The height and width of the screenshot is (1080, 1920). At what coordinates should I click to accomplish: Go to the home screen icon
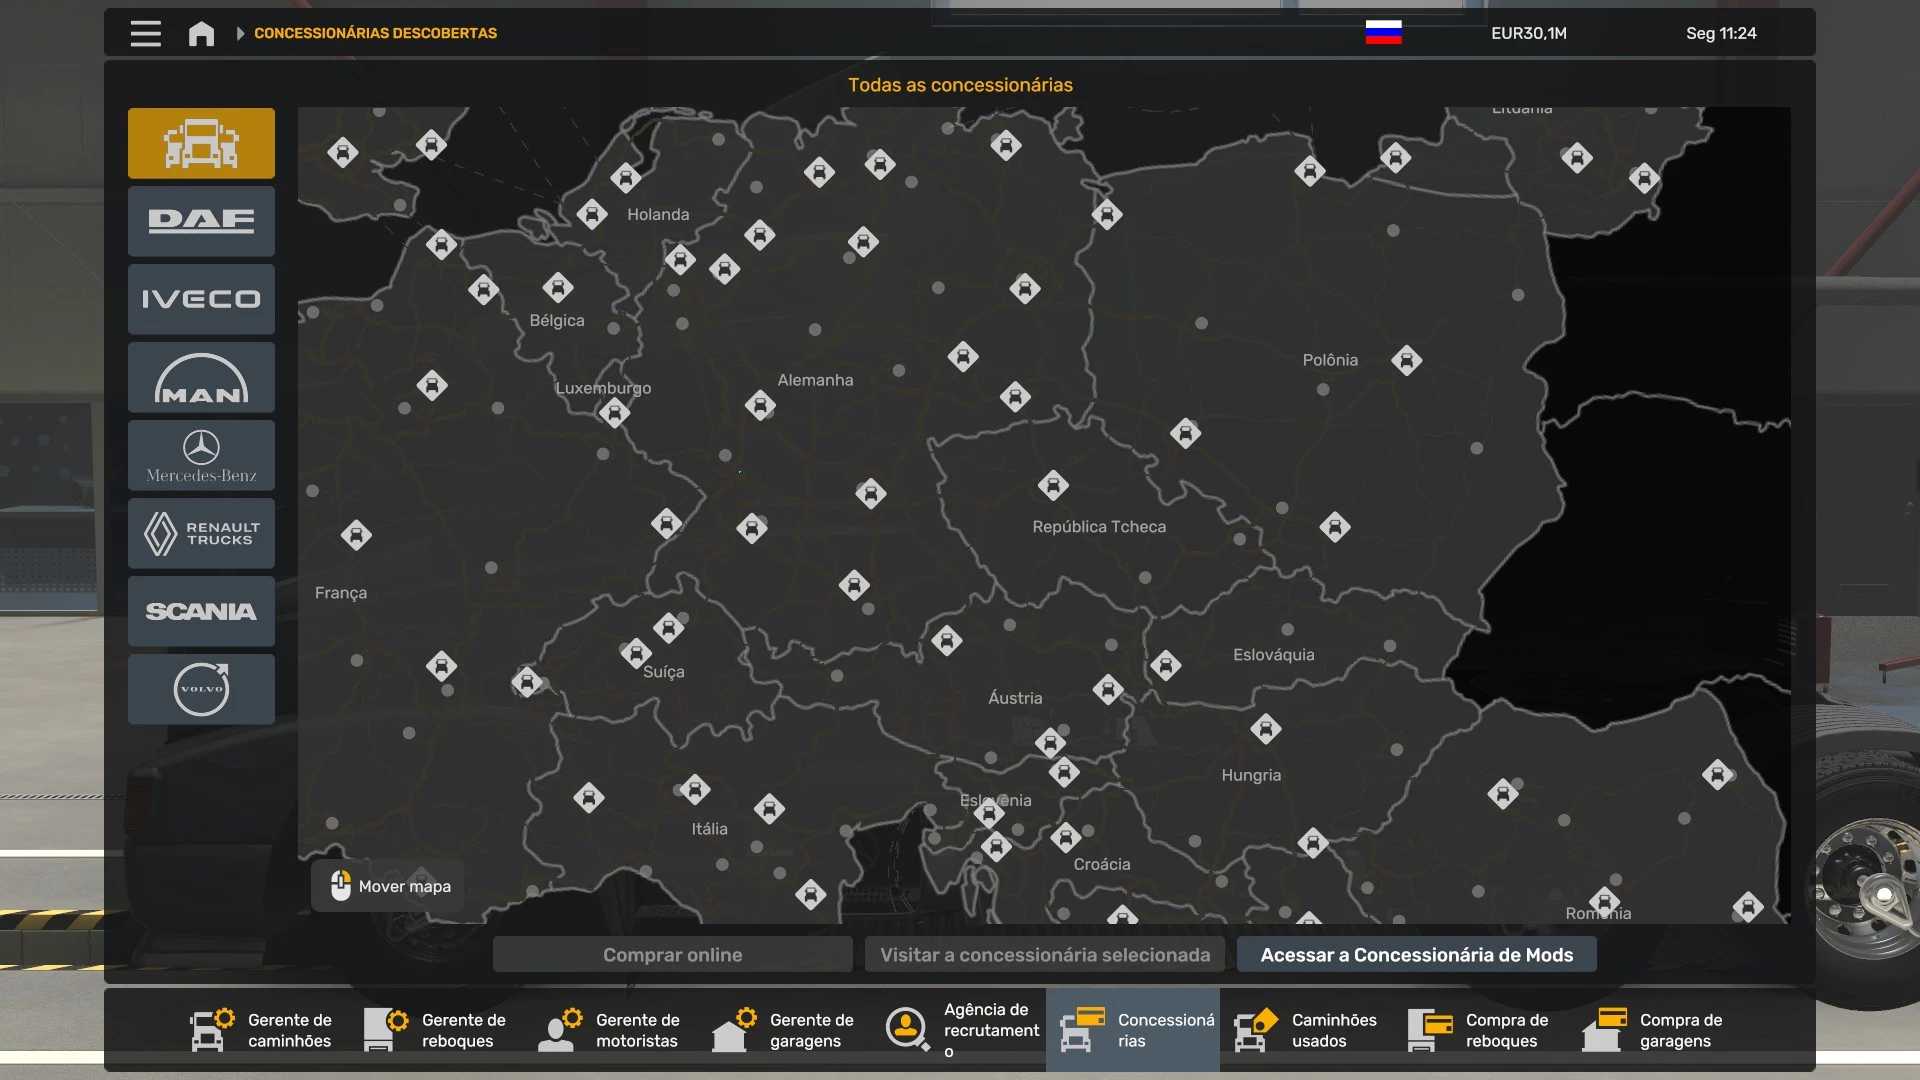click(201, 33)
